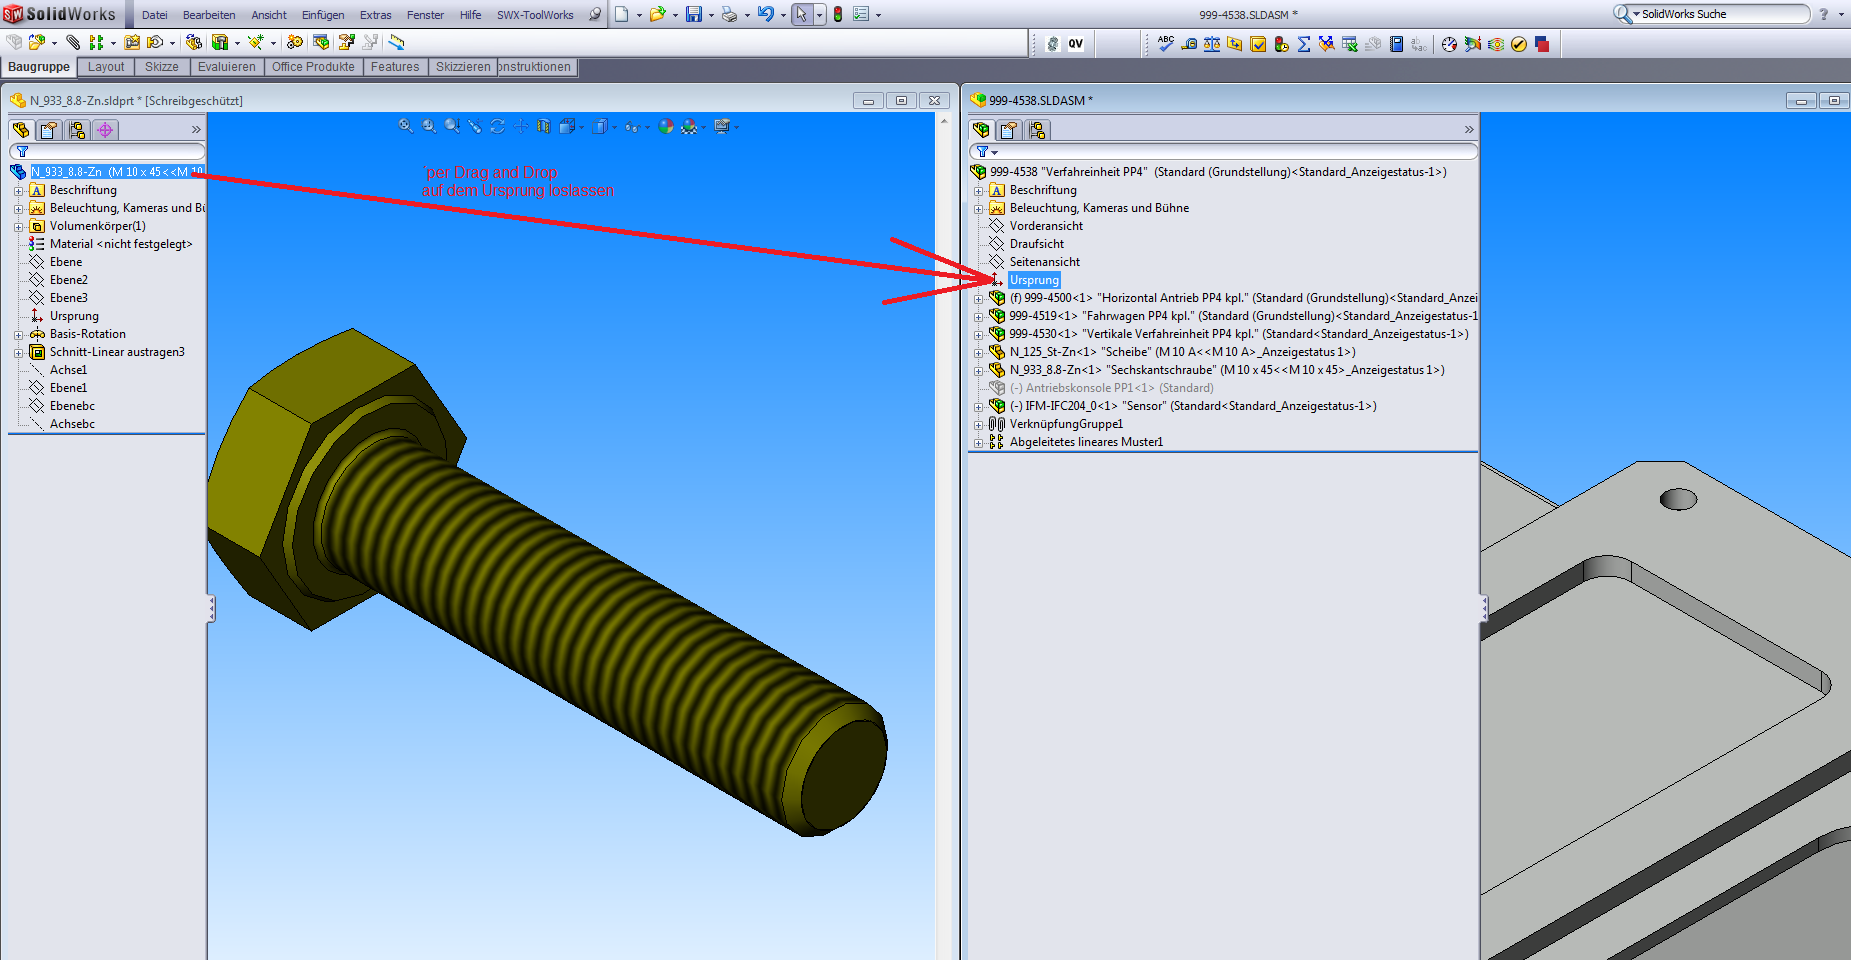Image resolution: width=1851 pixels, height=960 pixels.
Task: Click the Open file folder icon
Action: coord(657,14)
